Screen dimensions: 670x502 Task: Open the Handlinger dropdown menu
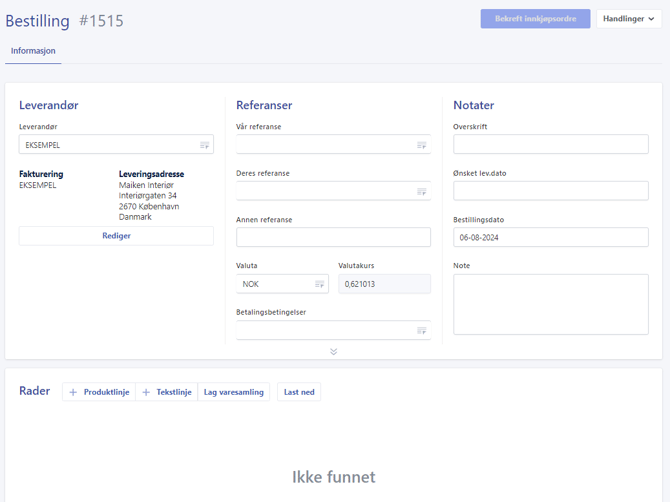(629, 19)
